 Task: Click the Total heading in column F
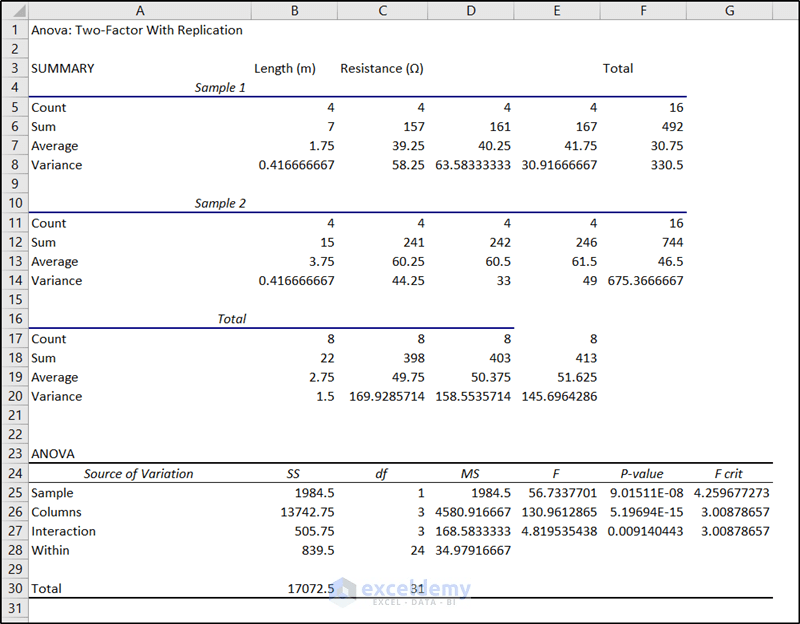pos(618,68)
